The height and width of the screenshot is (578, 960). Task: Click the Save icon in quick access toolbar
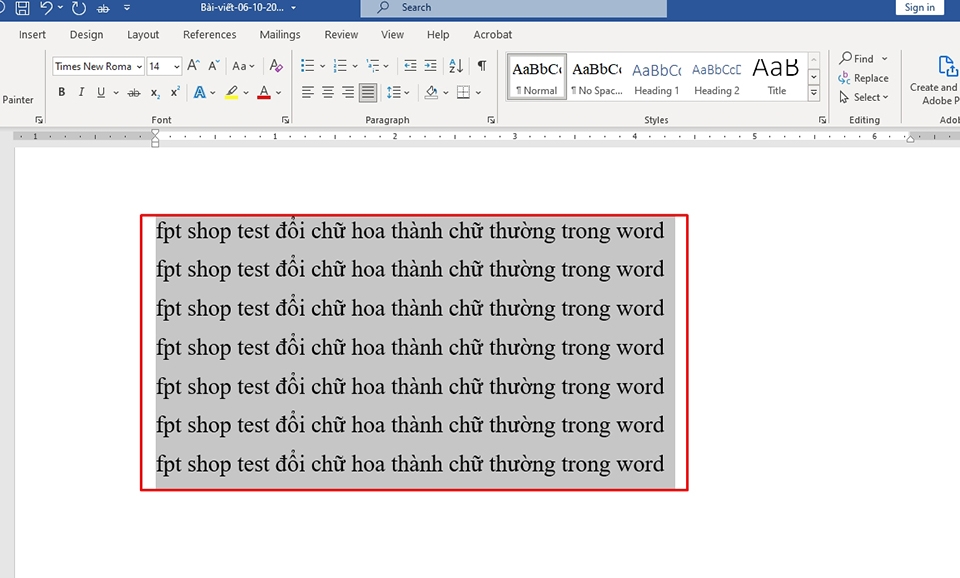coord(23,8)
